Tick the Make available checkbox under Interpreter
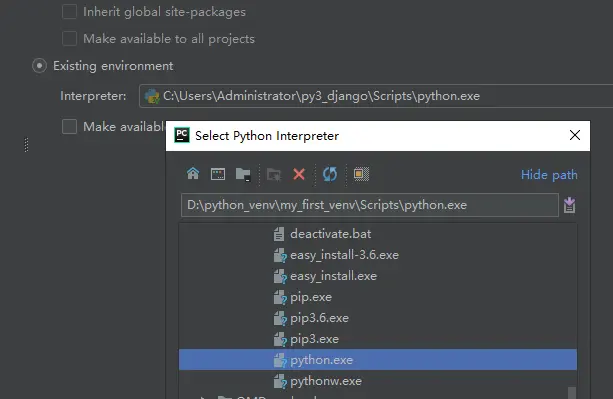Screen dimensions: 613x399 pos(70,127)
